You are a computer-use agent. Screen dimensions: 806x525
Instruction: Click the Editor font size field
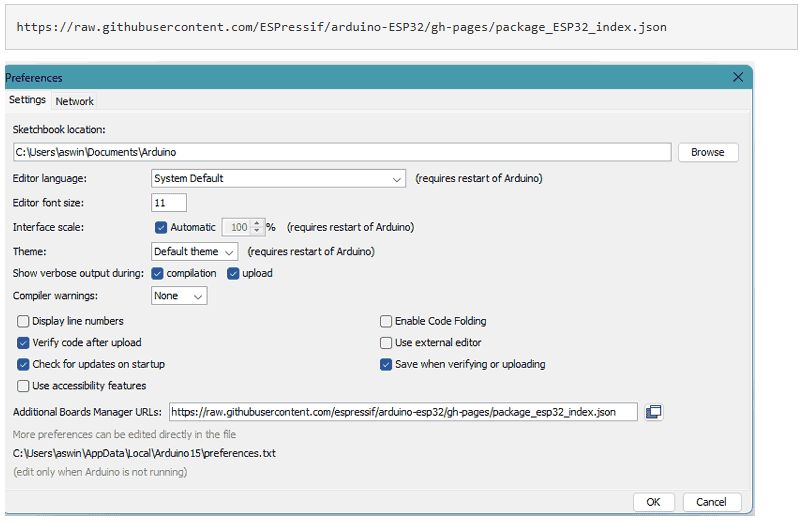tap(169, 203)
